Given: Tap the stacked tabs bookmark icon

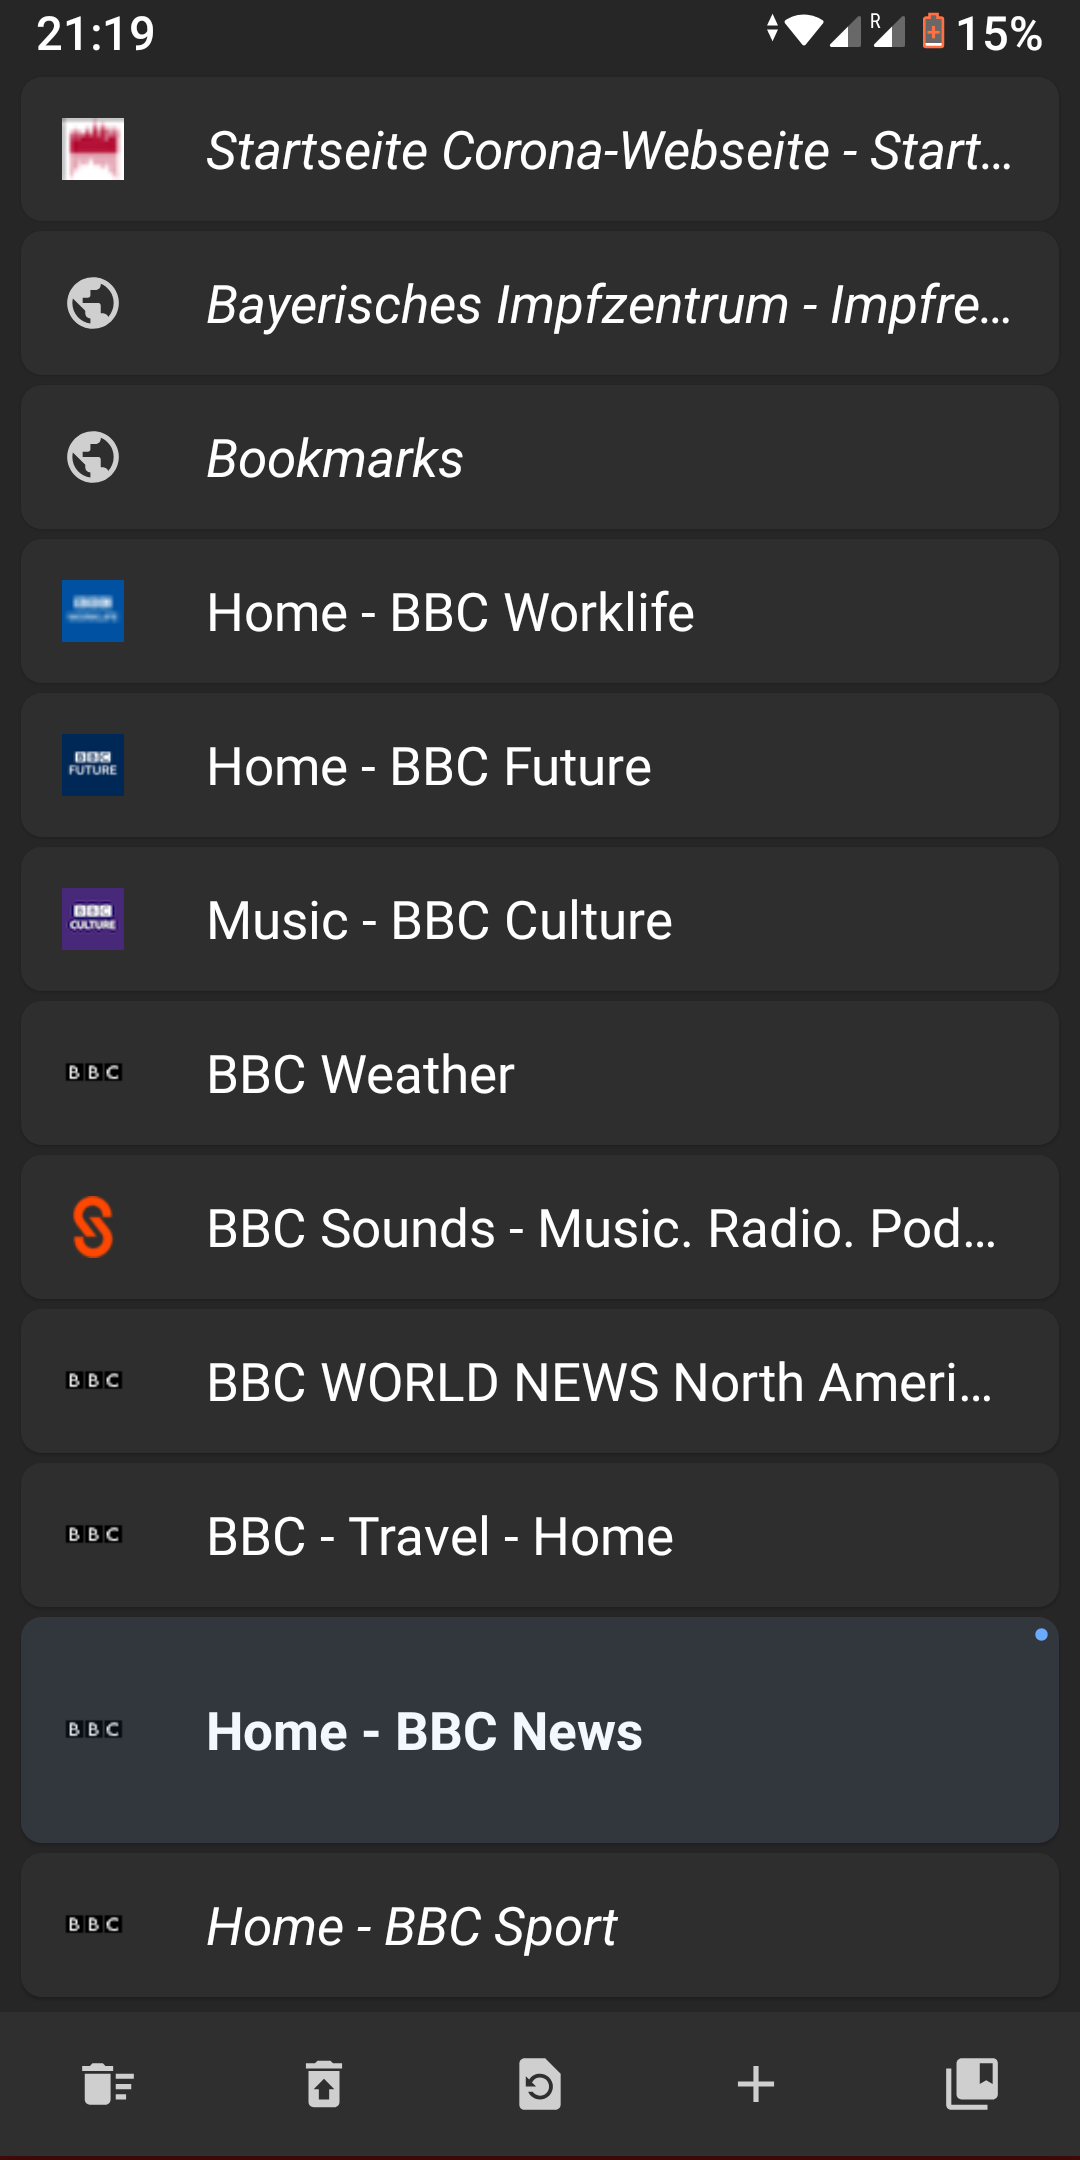Looking at the screenshot, I should (972, 2085).
